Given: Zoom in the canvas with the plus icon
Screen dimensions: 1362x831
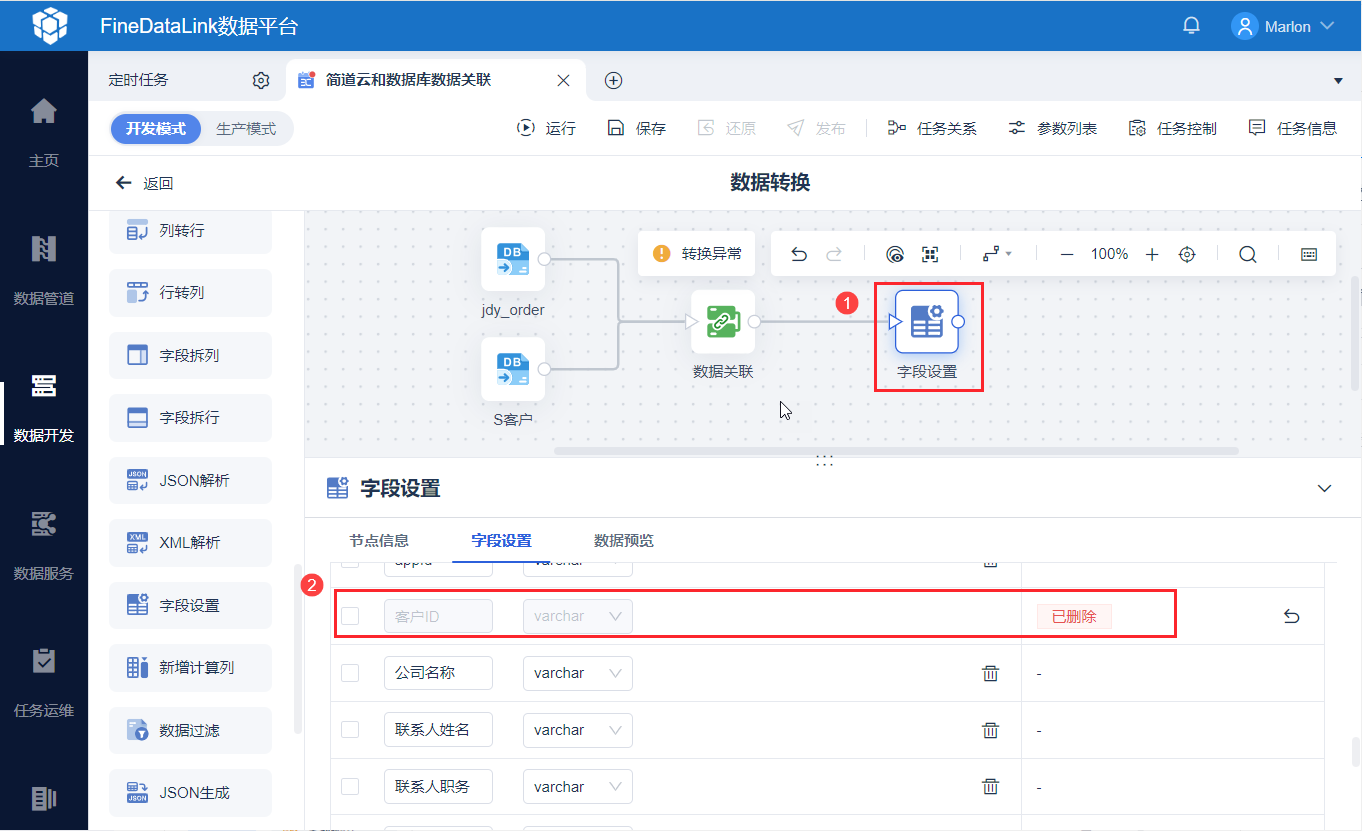Looking at the screenshot, I should tap(1152, 254).
